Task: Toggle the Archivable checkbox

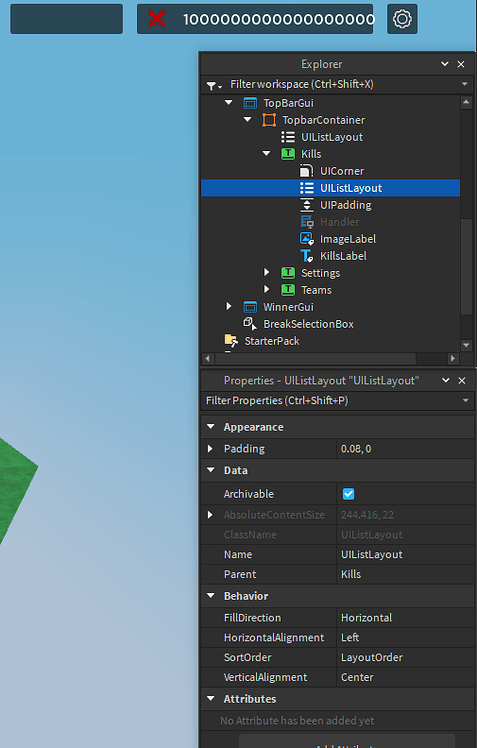Action: [349, 494]
